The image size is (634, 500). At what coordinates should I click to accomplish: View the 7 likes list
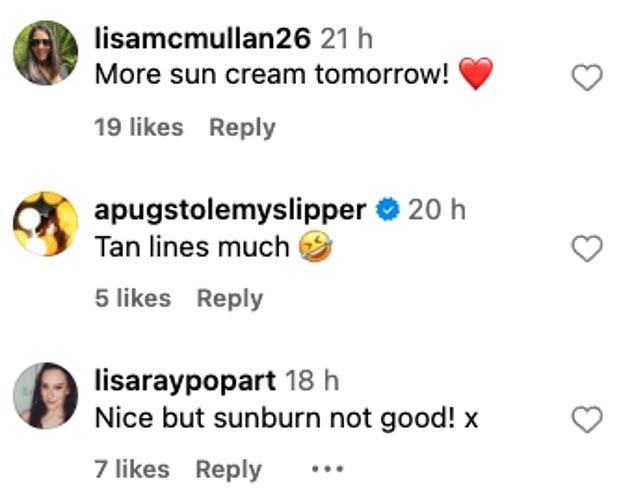tap(132, 469)
